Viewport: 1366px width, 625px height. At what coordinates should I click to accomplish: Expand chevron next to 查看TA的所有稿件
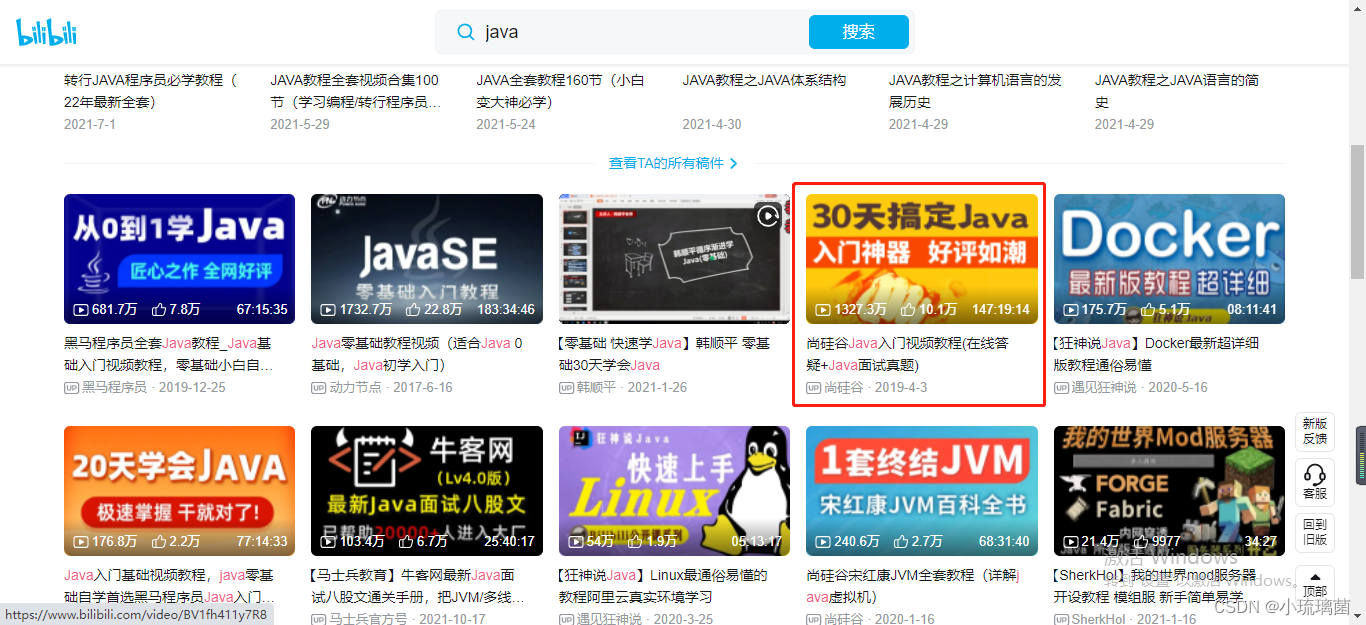pos(733,163)
